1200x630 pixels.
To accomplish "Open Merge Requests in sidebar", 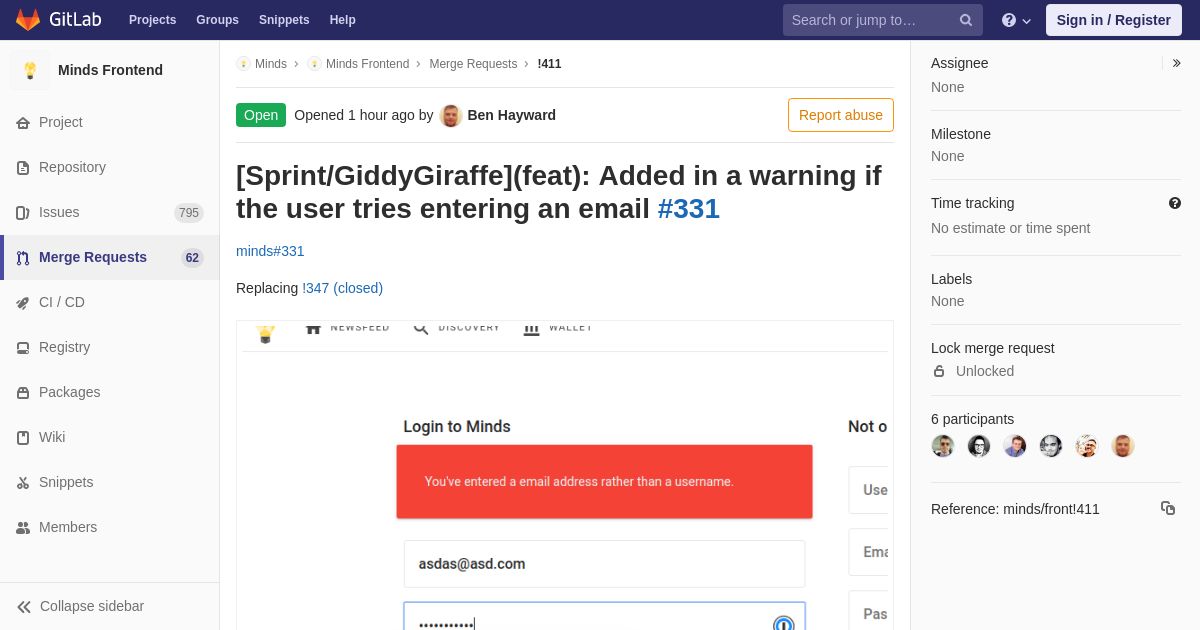I will tap(110, 257).
